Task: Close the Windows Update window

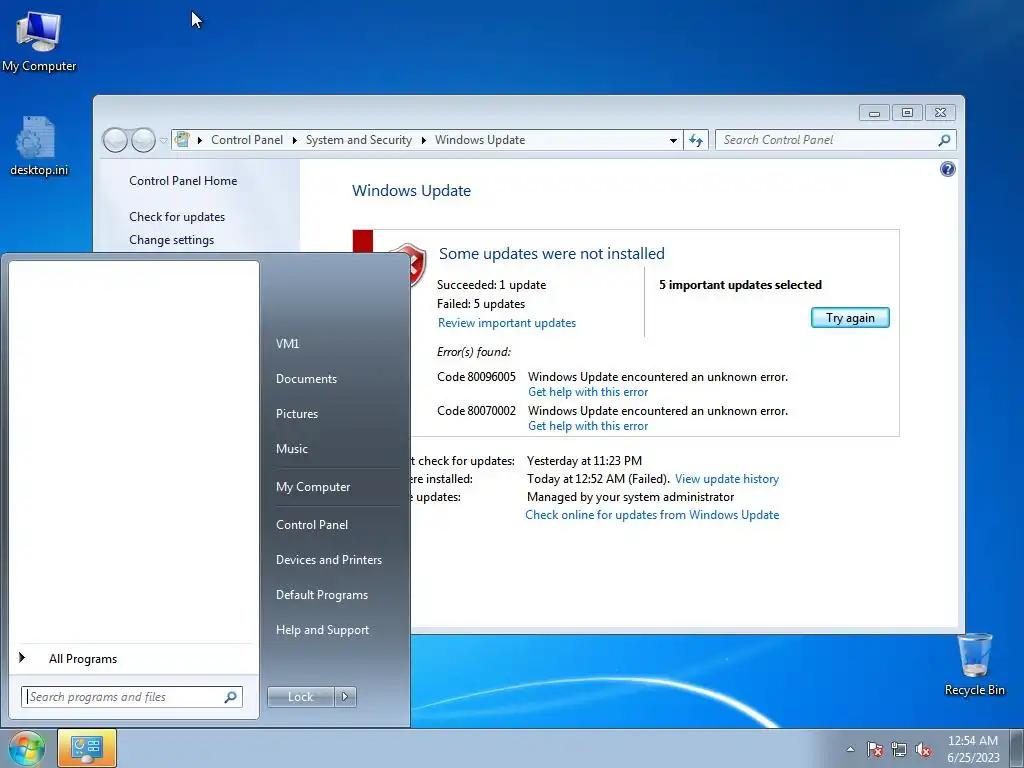Action: [x=940, y=113]
